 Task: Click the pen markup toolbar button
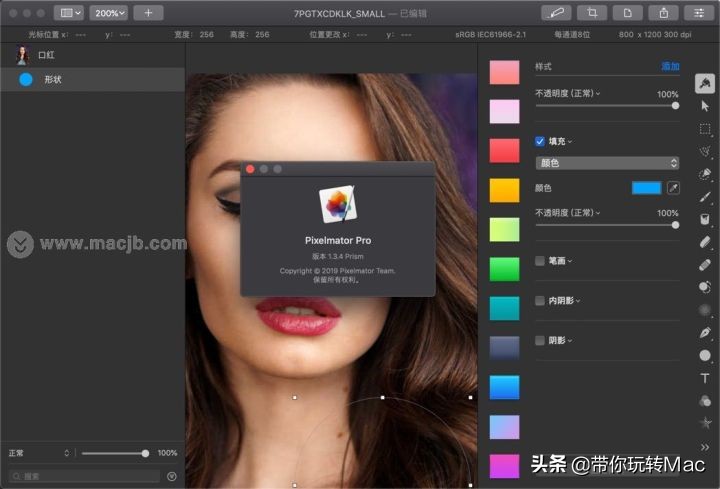tap(556, 13)
